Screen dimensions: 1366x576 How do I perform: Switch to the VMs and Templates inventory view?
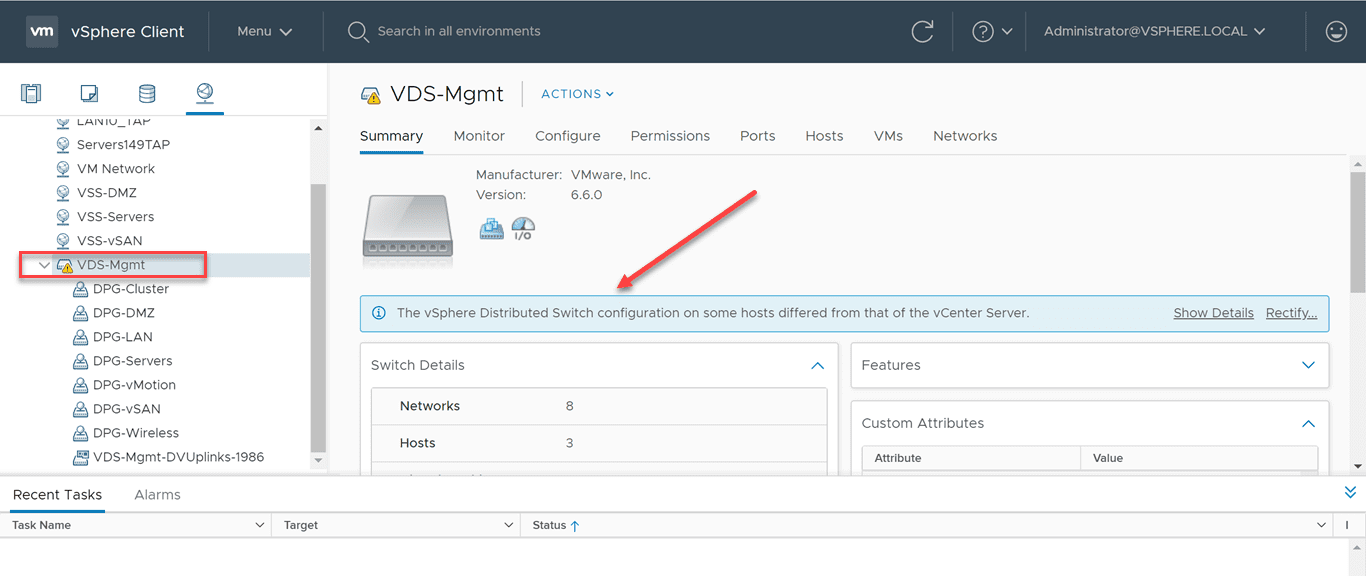pos(89,93)
